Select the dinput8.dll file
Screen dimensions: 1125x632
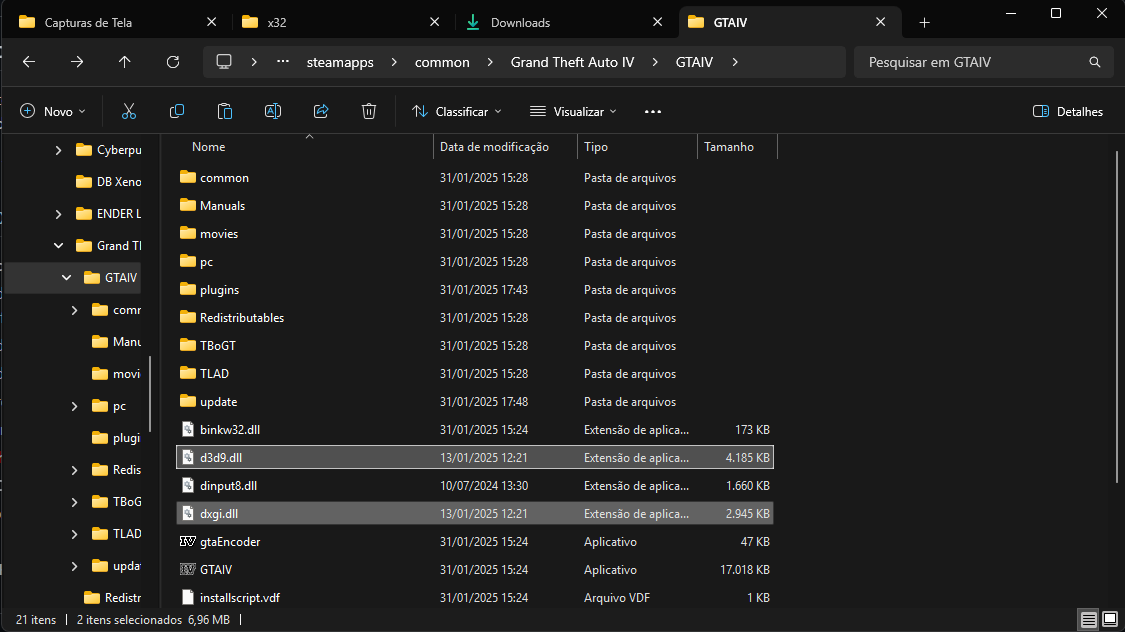[228, 486]
